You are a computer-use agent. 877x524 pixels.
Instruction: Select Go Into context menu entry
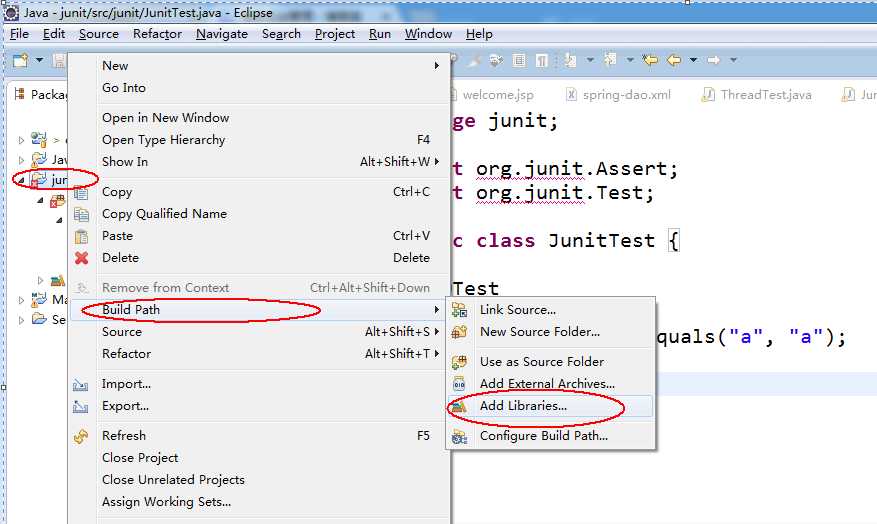pyautogui.click(x=258, y=88)
